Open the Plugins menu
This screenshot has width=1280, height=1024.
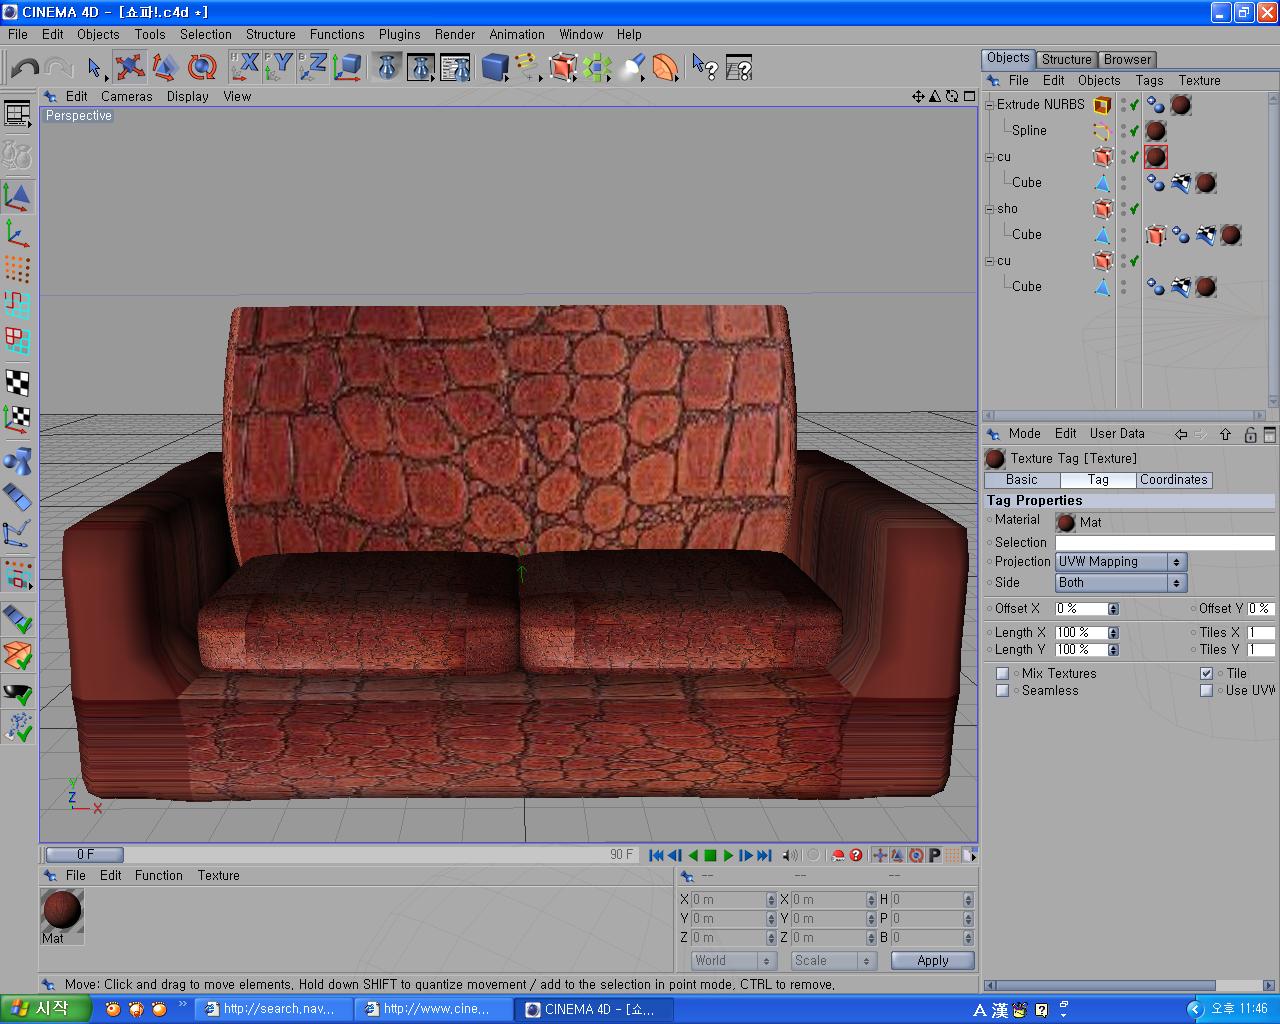pos(399,34)
